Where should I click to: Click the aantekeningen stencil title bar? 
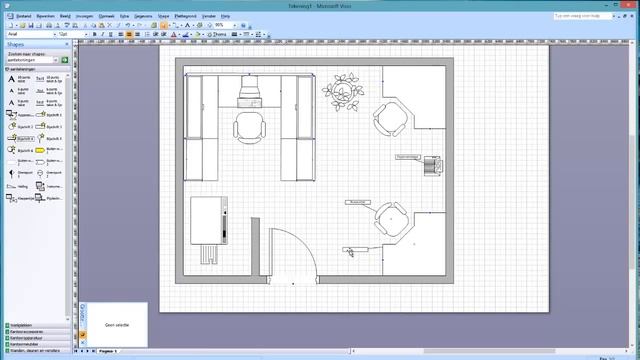[x=36, y=69]
